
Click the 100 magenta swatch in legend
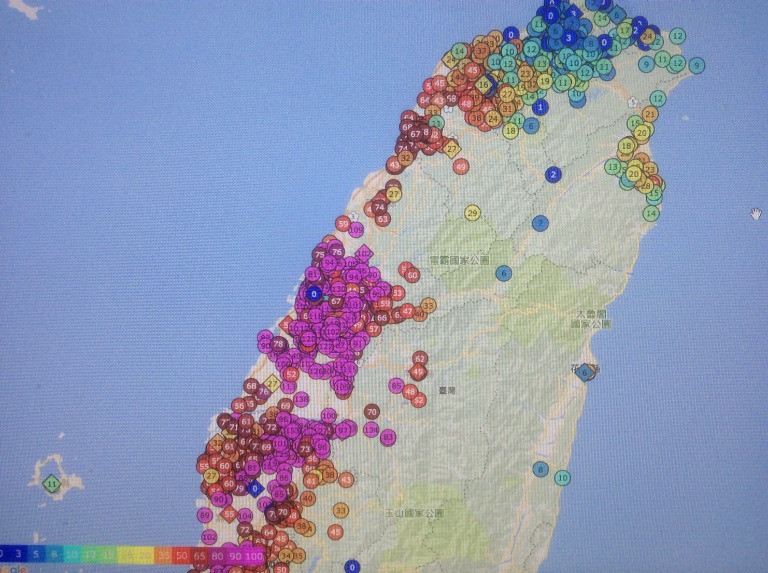[253, 554]
